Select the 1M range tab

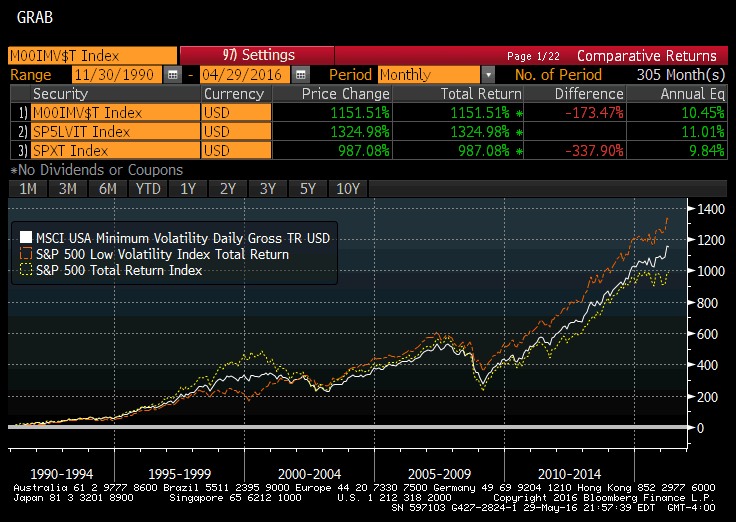coord(28,189)
